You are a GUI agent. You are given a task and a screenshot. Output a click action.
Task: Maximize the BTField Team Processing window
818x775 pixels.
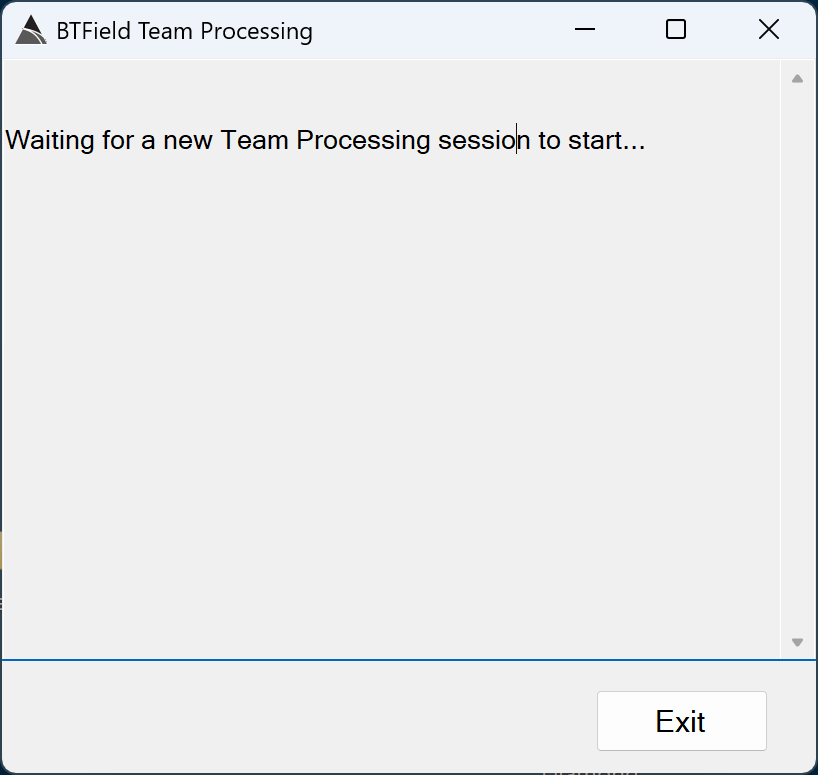676,30
